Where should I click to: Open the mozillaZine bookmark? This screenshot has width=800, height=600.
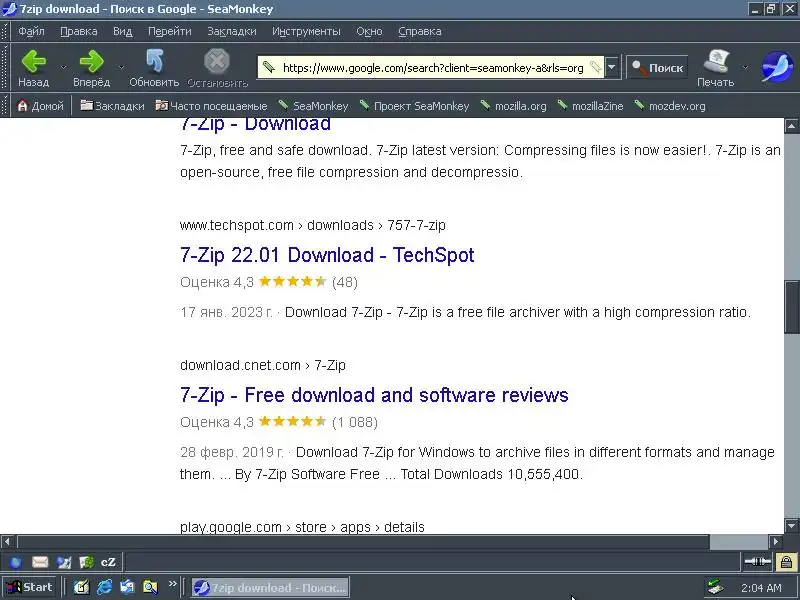click(590, 106)
